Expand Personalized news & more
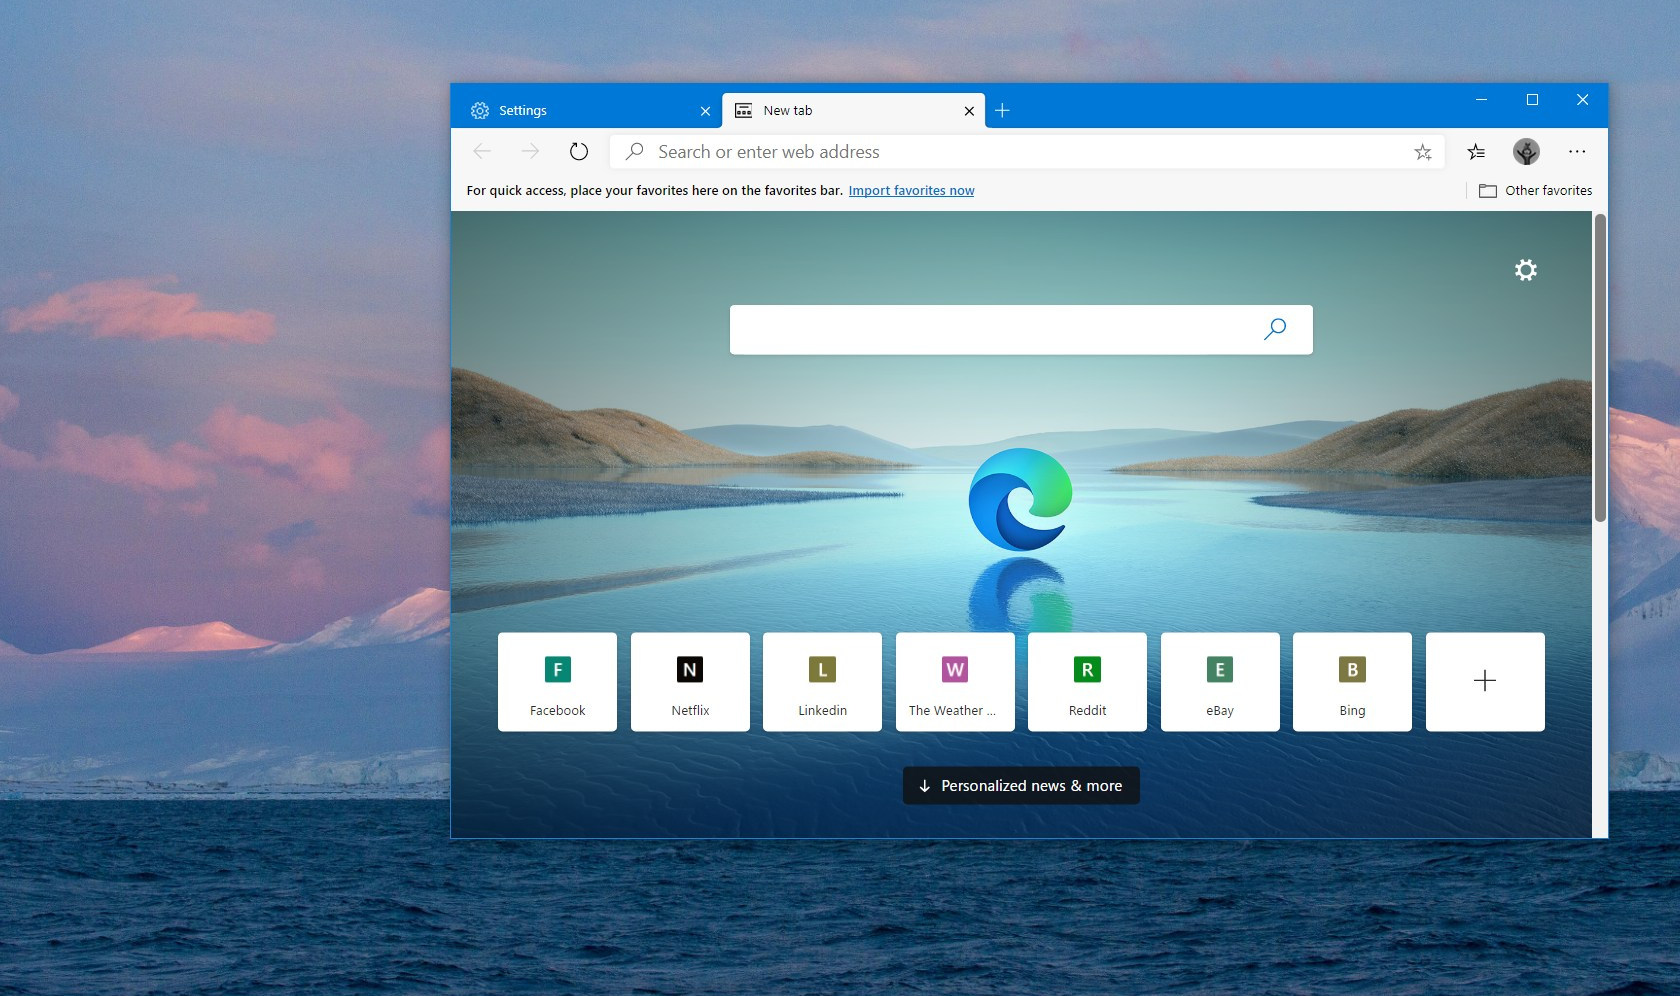The width and height of the screenshot is (1680, 996). [1021, 786]
